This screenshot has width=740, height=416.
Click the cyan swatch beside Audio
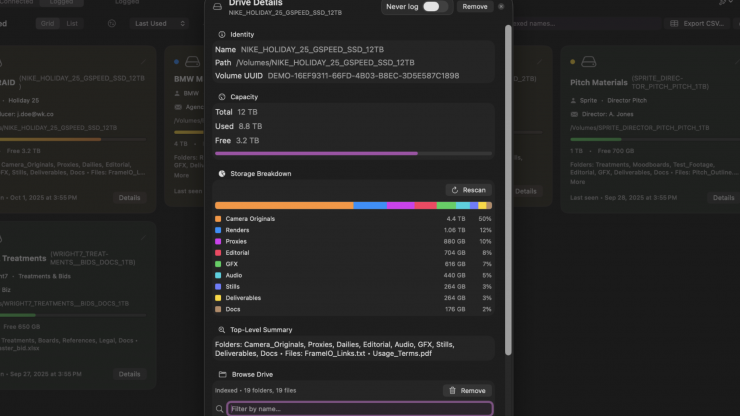(x=218, y=275)
